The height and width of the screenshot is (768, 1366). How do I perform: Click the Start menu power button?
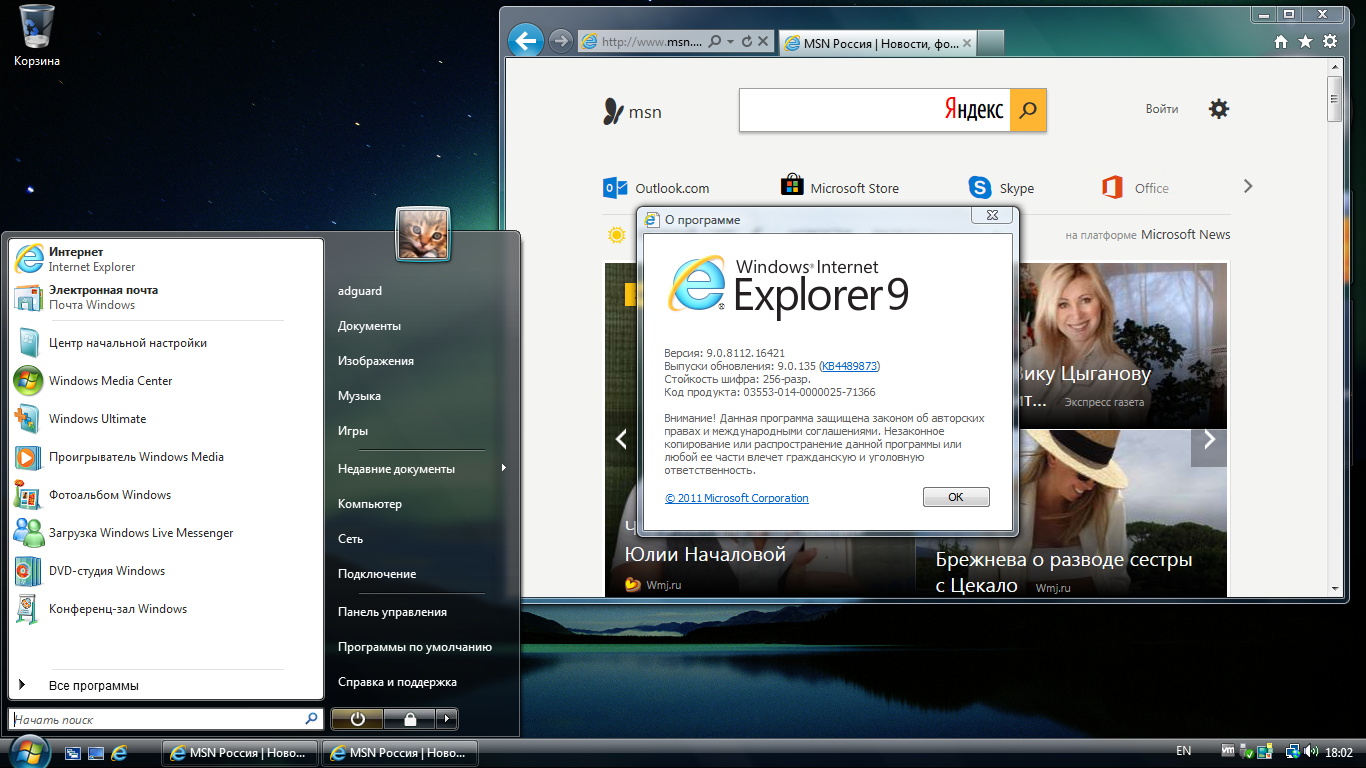(357, 718)
